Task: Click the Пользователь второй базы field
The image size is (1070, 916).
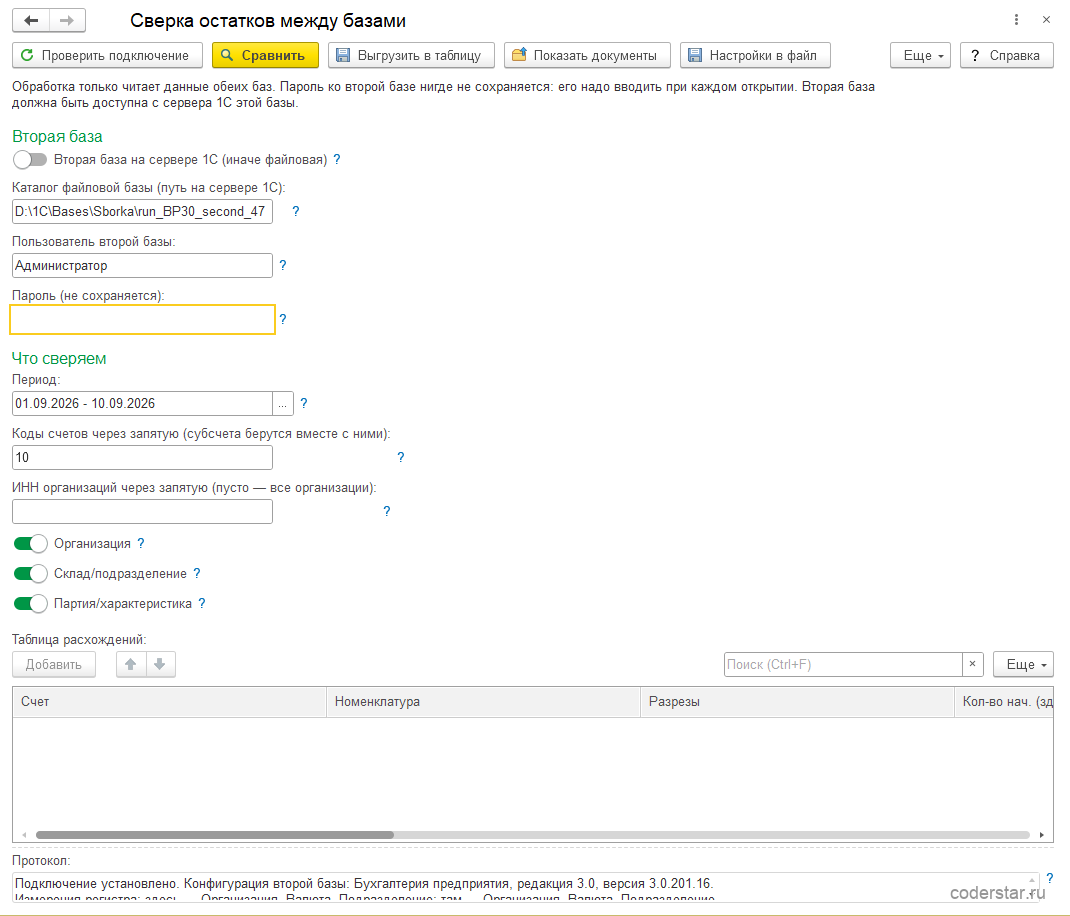Action: tap(143, 266)
